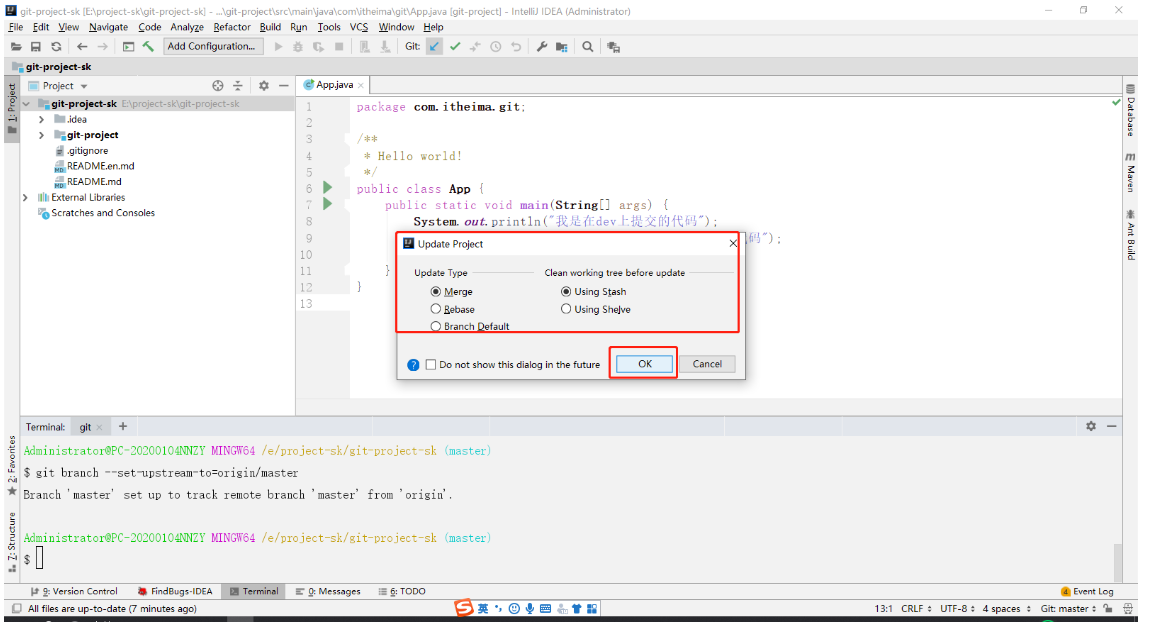Open Settings via the wrench icon
Image resolution: width=1149 pixels, height=627 pixels.
542,47
